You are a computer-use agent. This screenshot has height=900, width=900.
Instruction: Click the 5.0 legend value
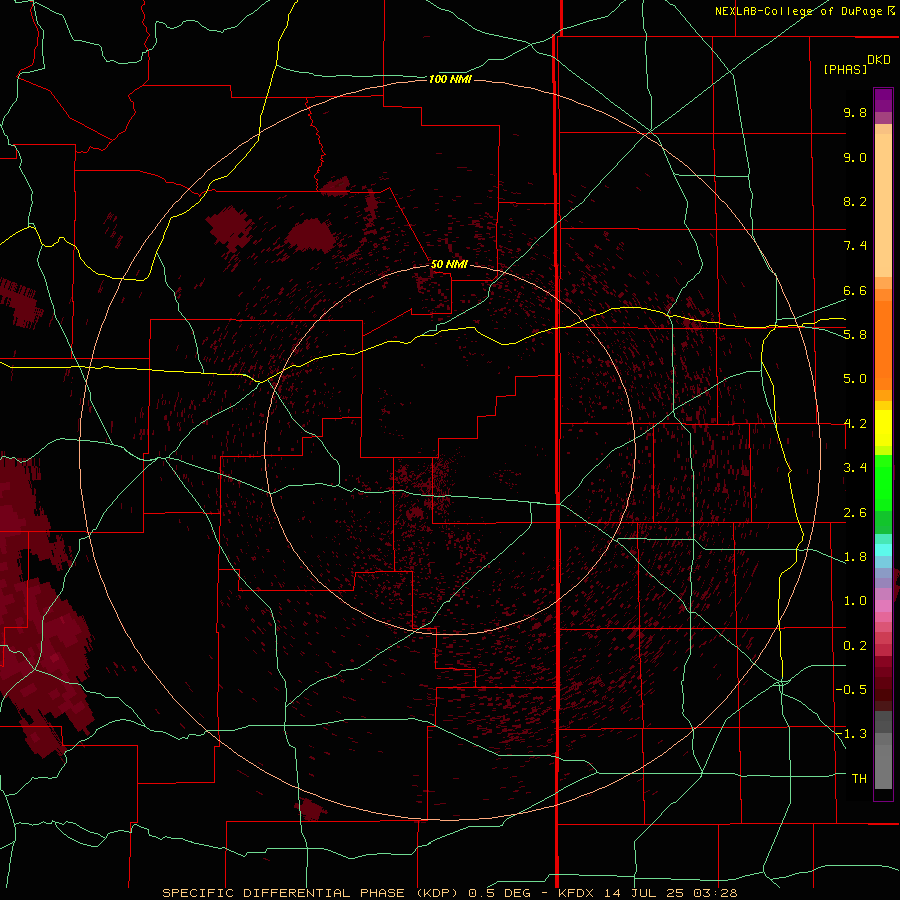coord(855,379)
